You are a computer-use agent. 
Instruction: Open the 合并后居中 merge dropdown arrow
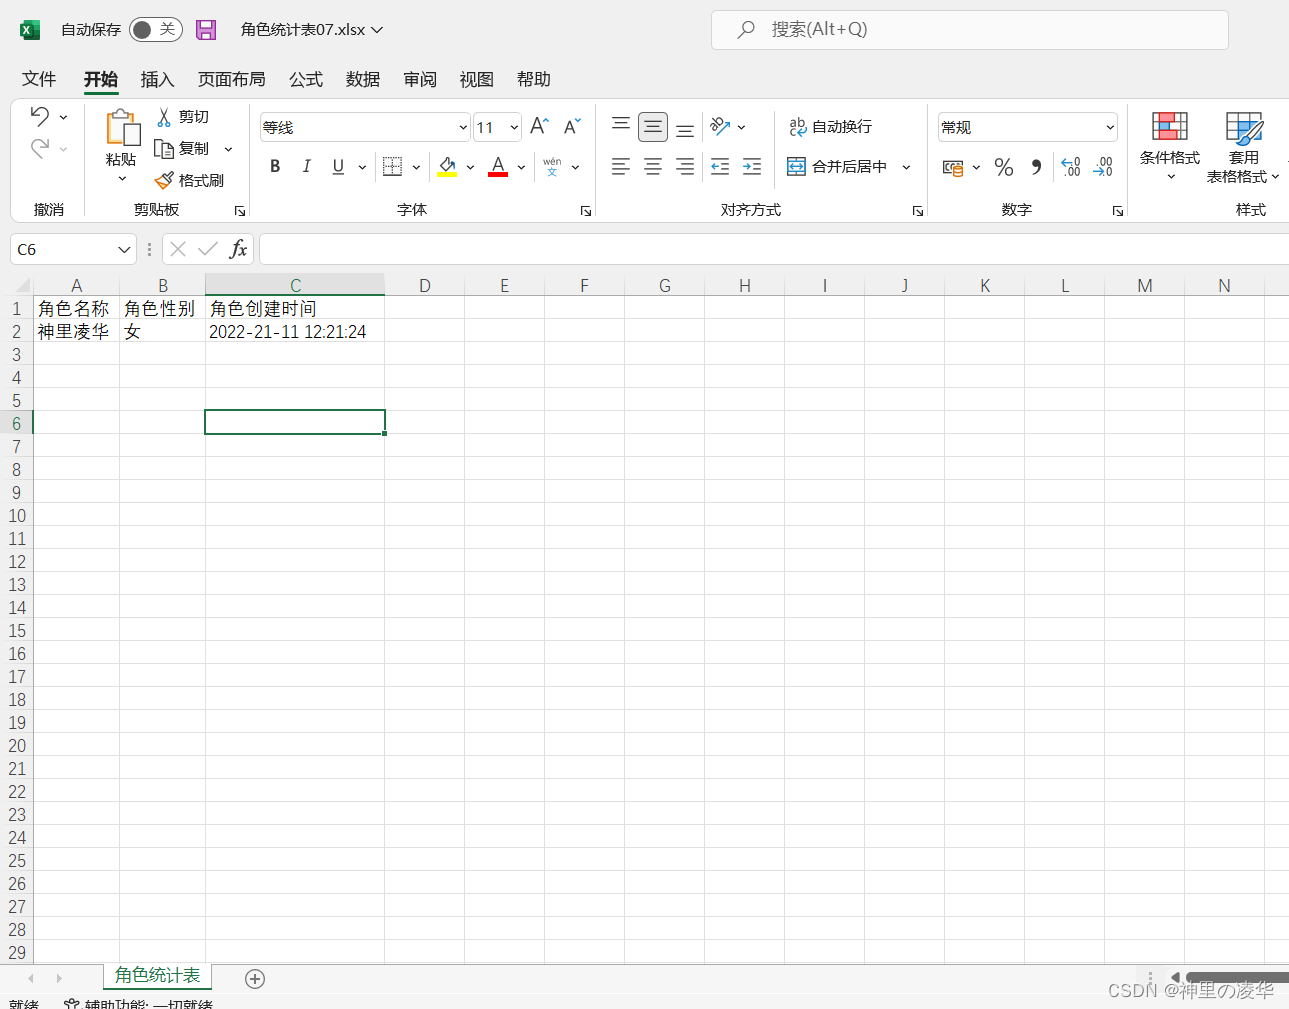point(905,166)
